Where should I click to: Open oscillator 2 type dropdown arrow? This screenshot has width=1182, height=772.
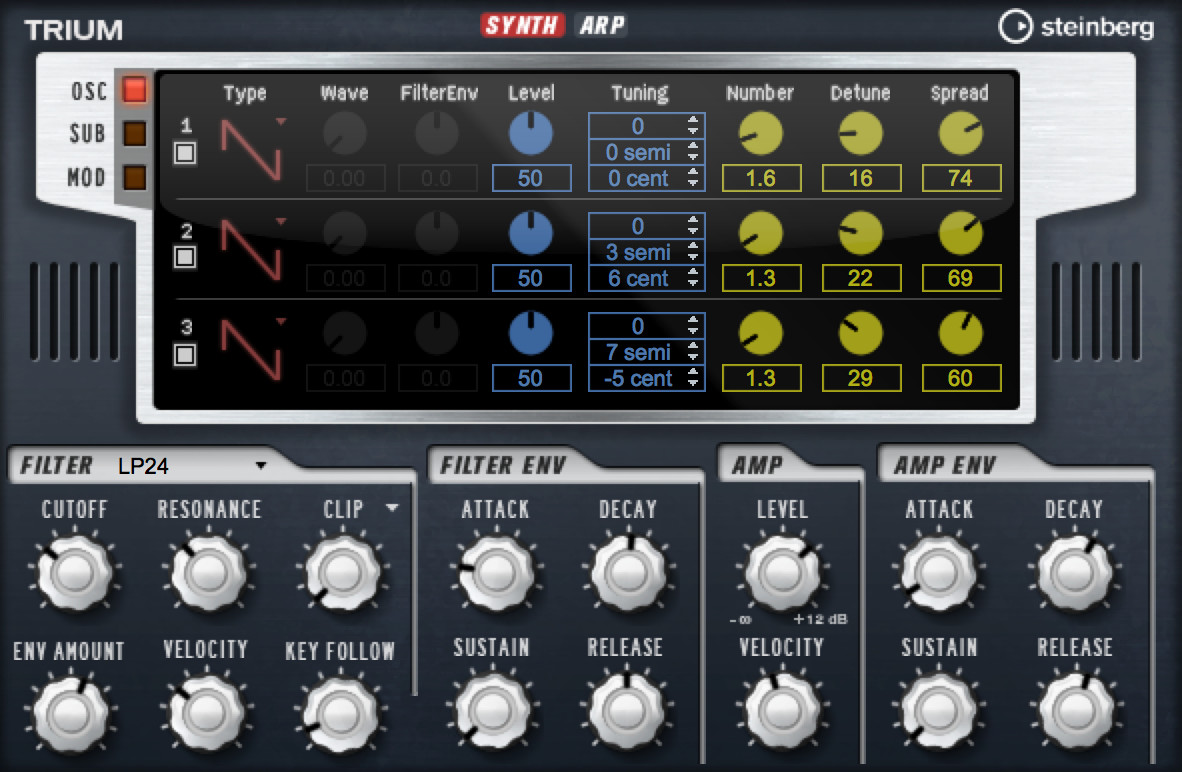tap(281, 222)
